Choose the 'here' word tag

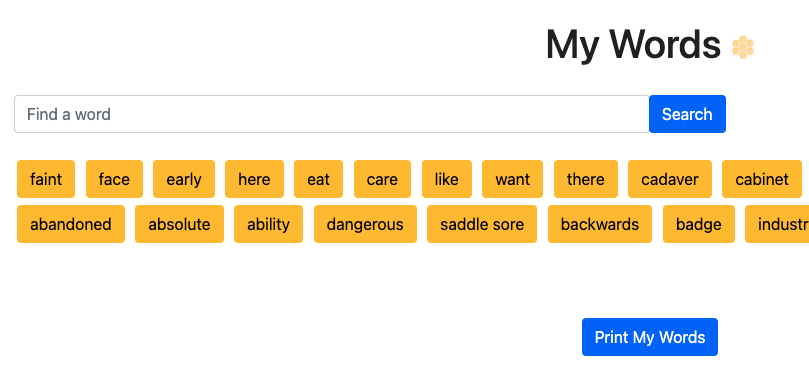tap(254, 179)
